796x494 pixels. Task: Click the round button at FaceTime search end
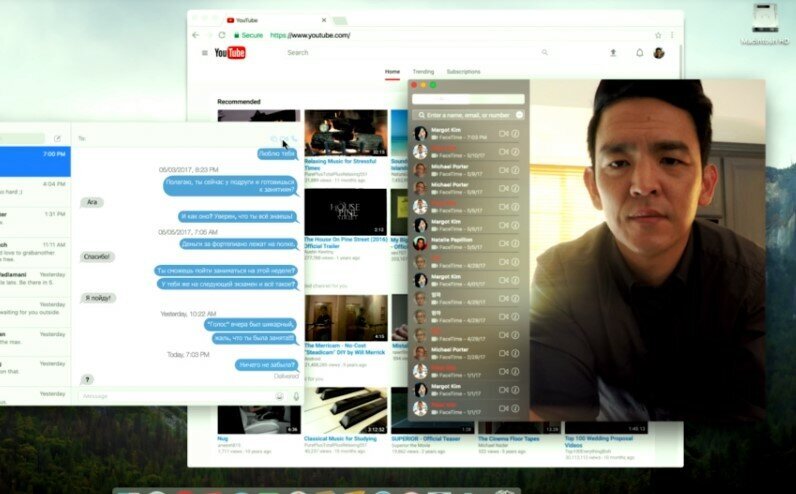[519, 115]
